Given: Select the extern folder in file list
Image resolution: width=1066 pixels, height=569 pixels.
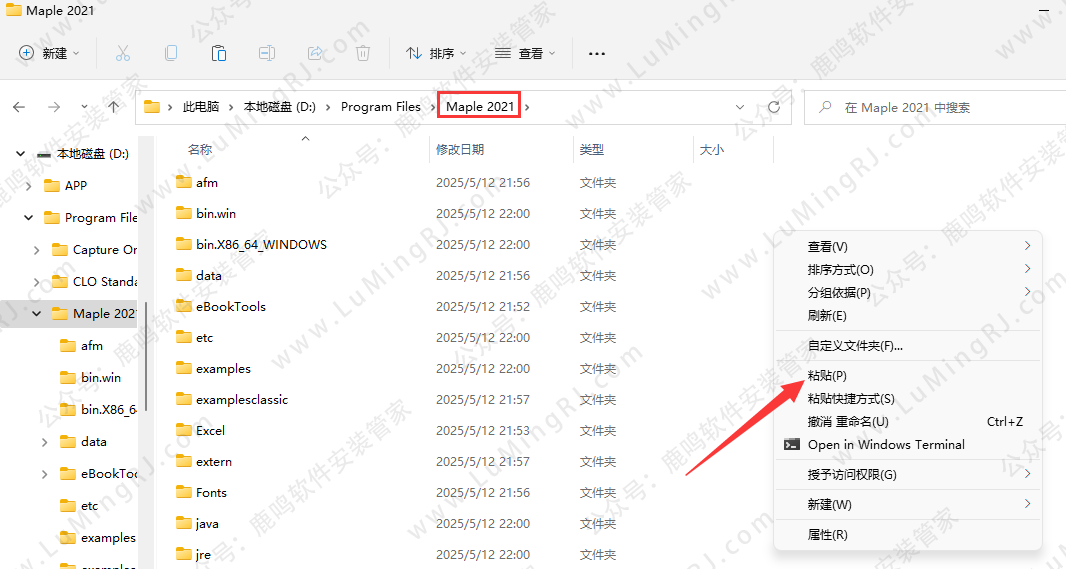Looking at the screenshot, I should coord(203,462).
